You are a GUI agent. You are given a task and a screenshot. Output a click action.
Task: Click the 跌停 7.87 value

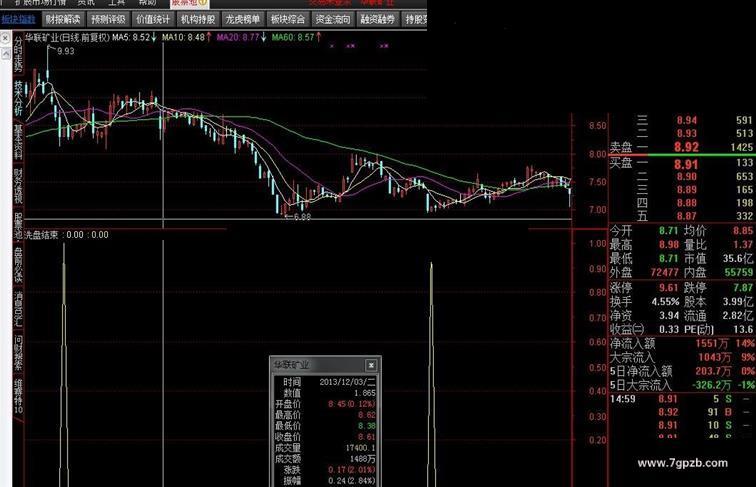(743, 288)
